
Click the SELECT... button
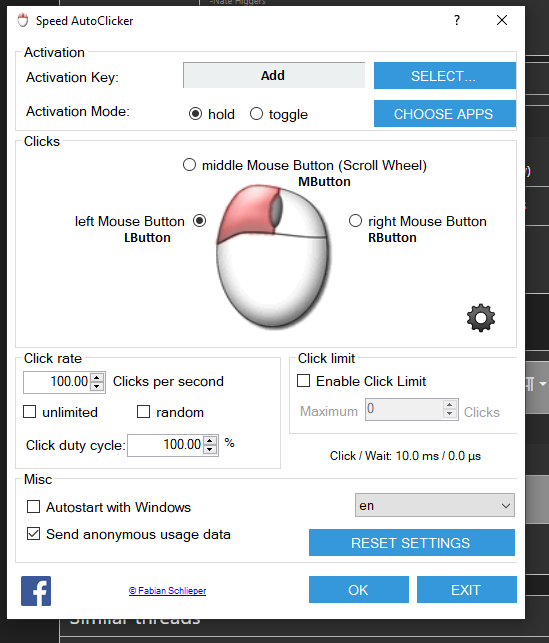click(x=444, y=75)
